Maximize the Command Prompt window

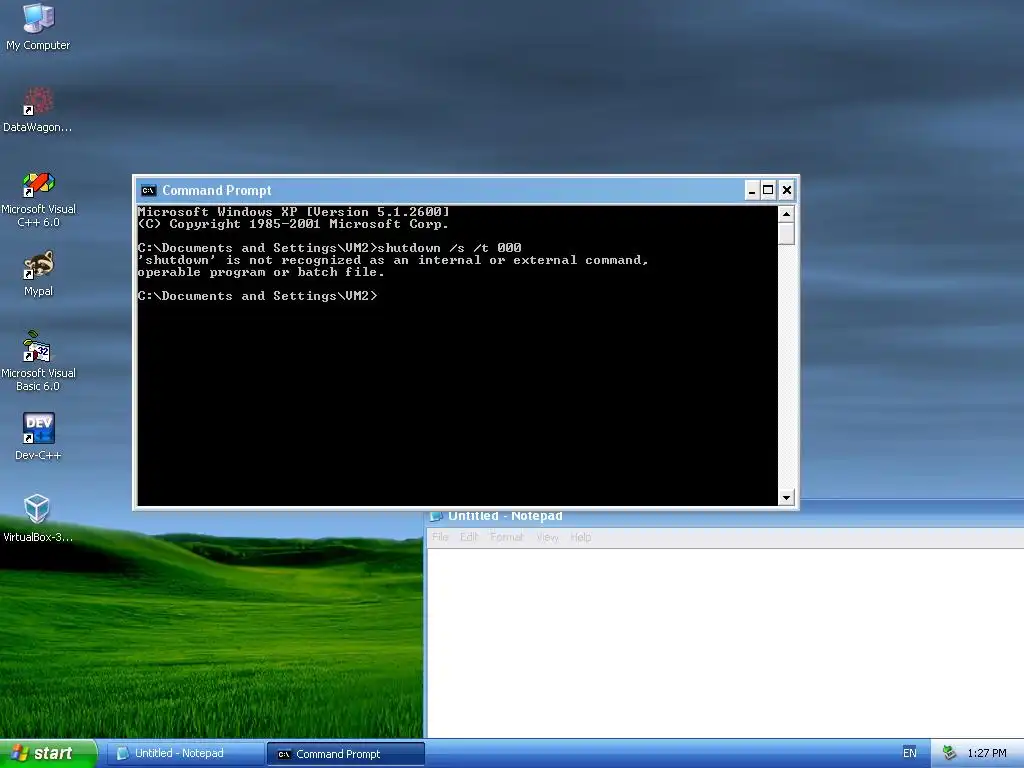[x=769, y=191]
